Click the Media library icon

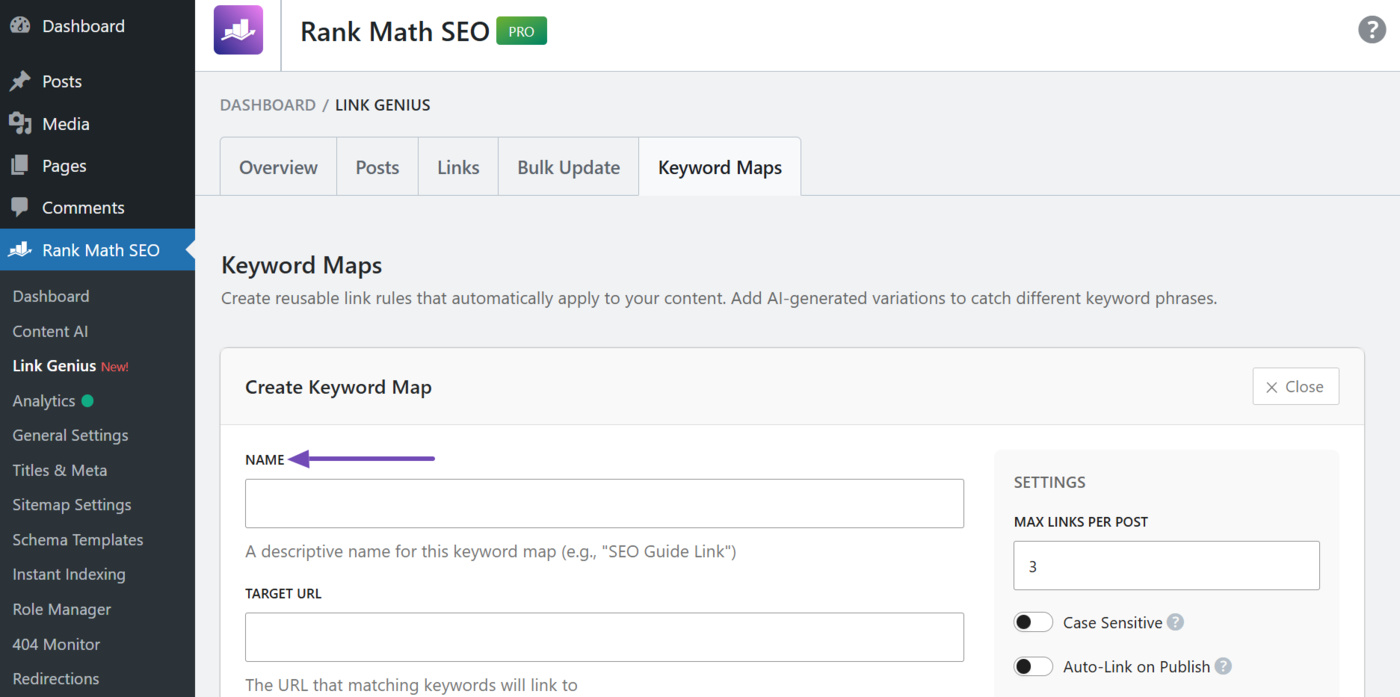pos(20,124)
